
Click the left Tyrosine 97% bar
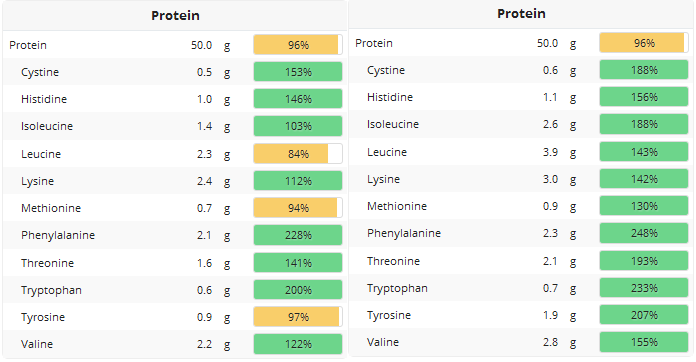coord(298,317)
